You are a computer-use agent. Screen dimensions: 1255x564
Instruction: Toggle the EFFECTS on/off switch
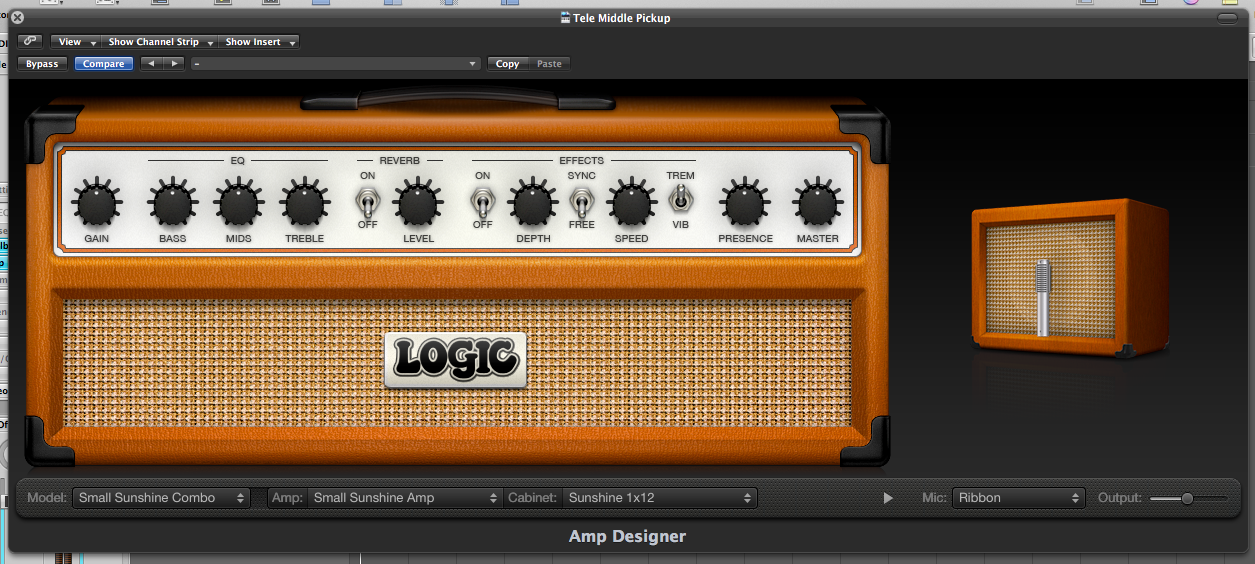[x=482, y=203]
